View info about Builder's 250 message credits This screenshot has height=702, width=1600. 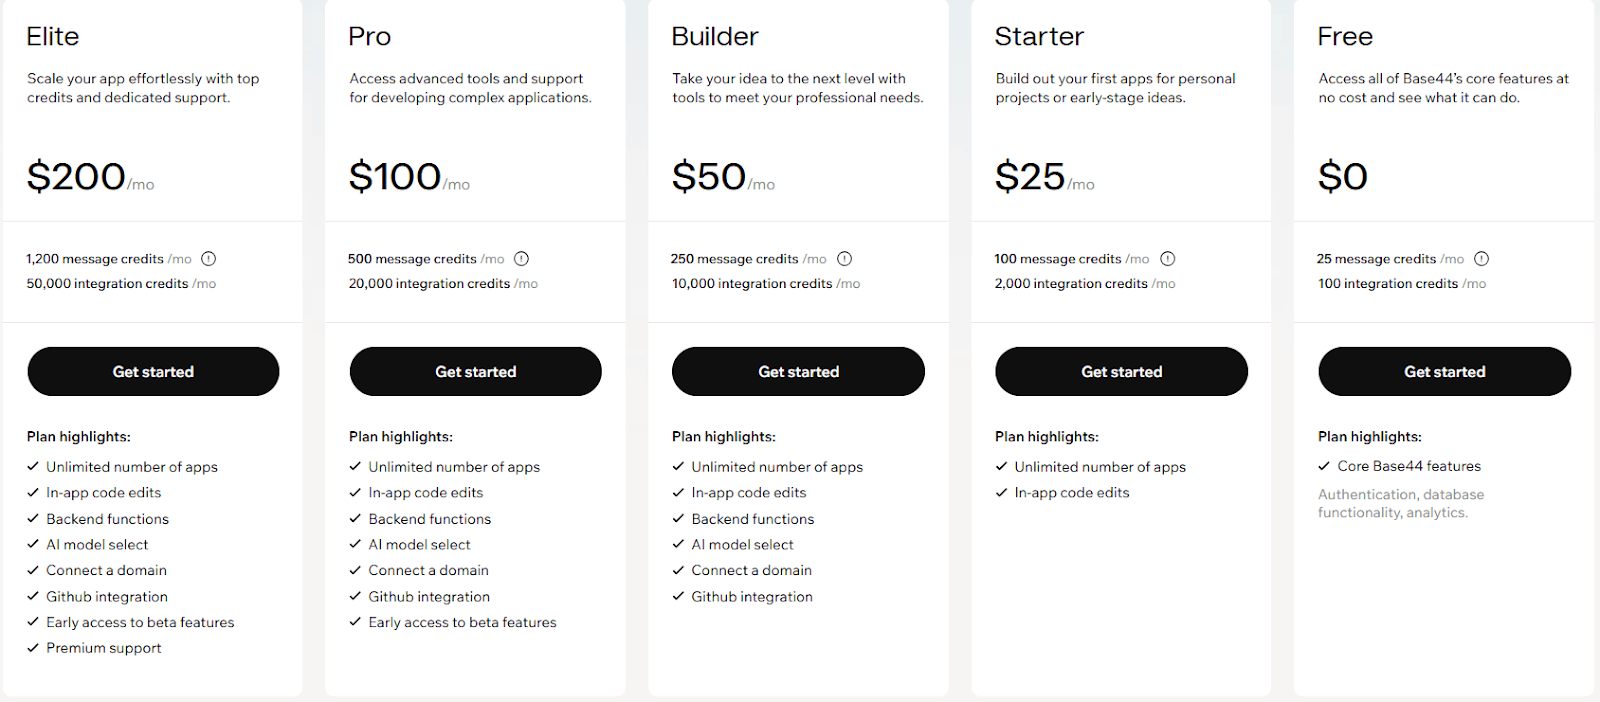(844, 258)
